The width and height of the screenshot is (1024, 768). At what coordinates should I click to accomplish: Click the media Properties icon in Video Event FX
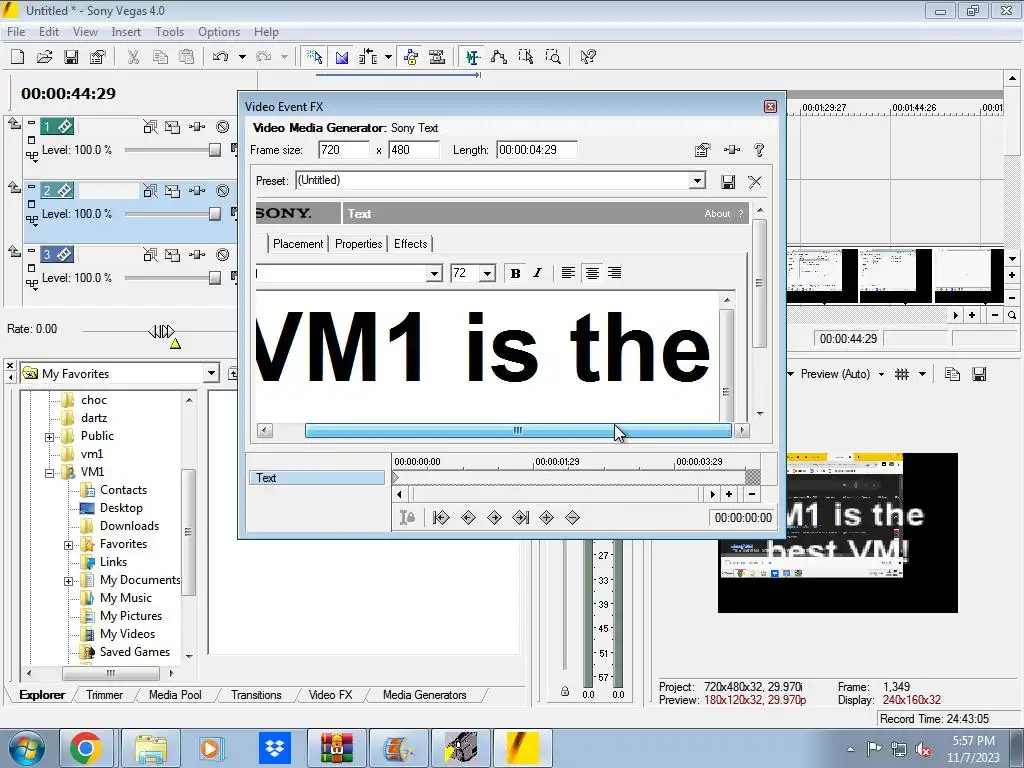coord(702,150)
